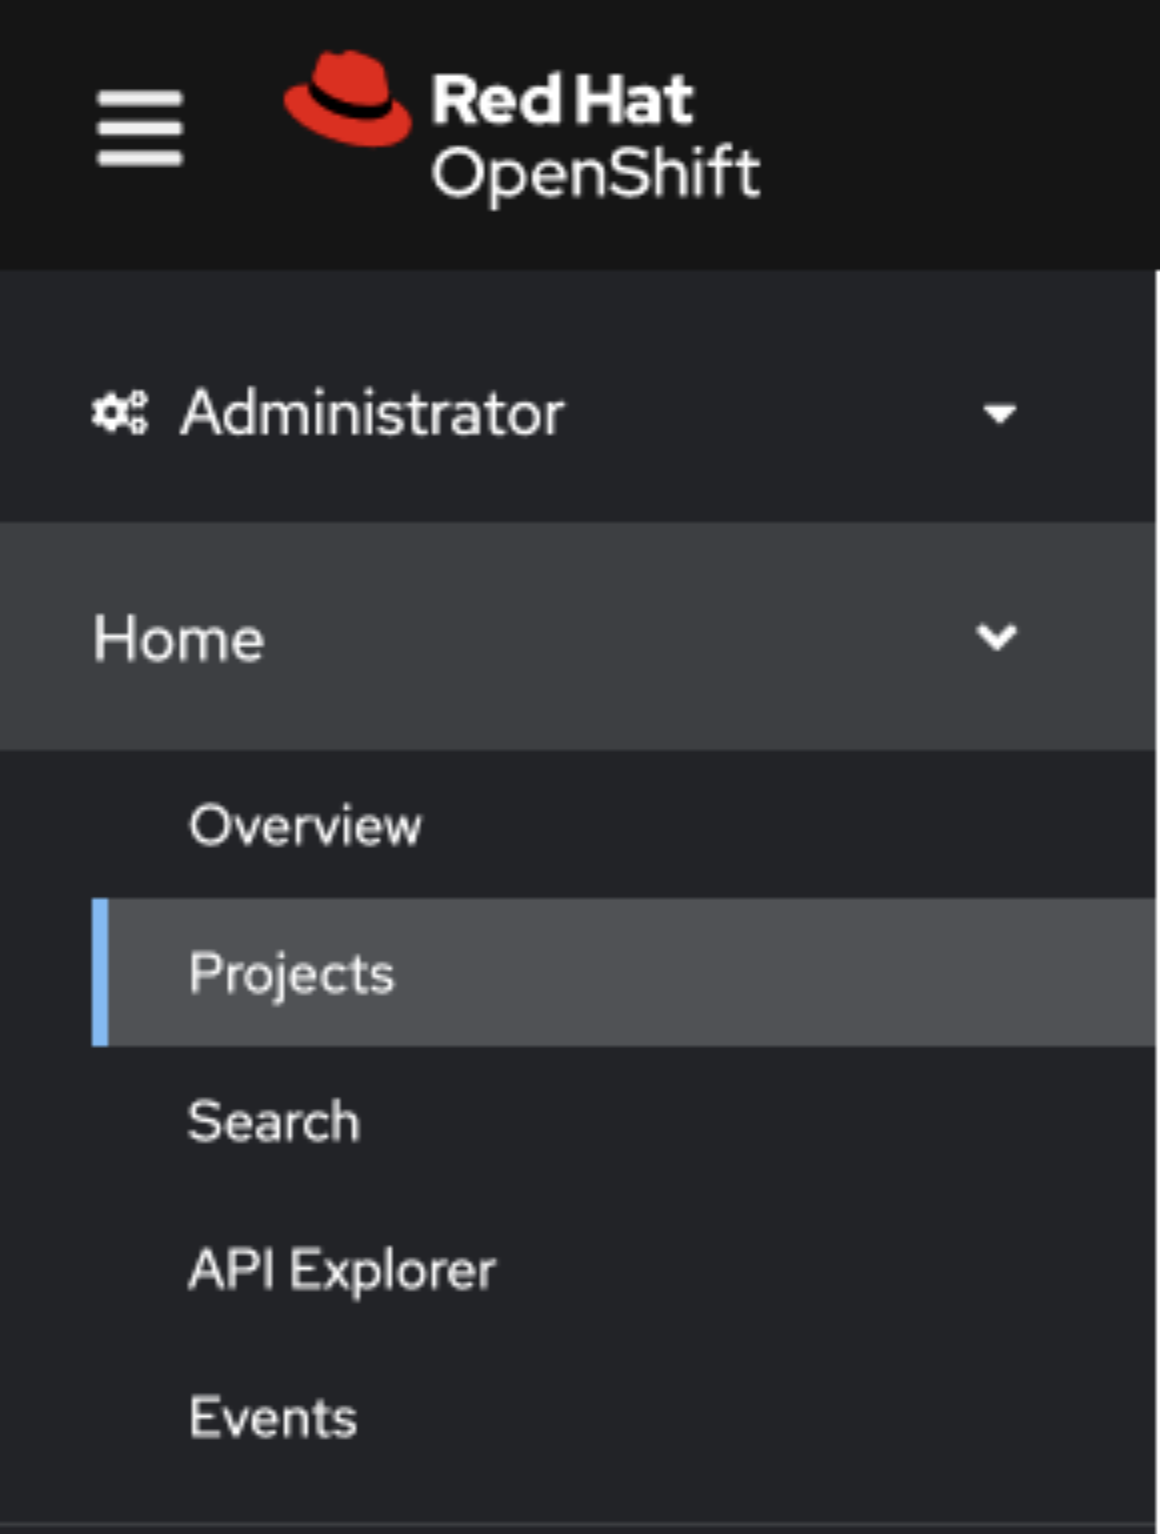Click the Administrator perspective gear icon
The image size is (1160, 1540).
pos(120,412)
